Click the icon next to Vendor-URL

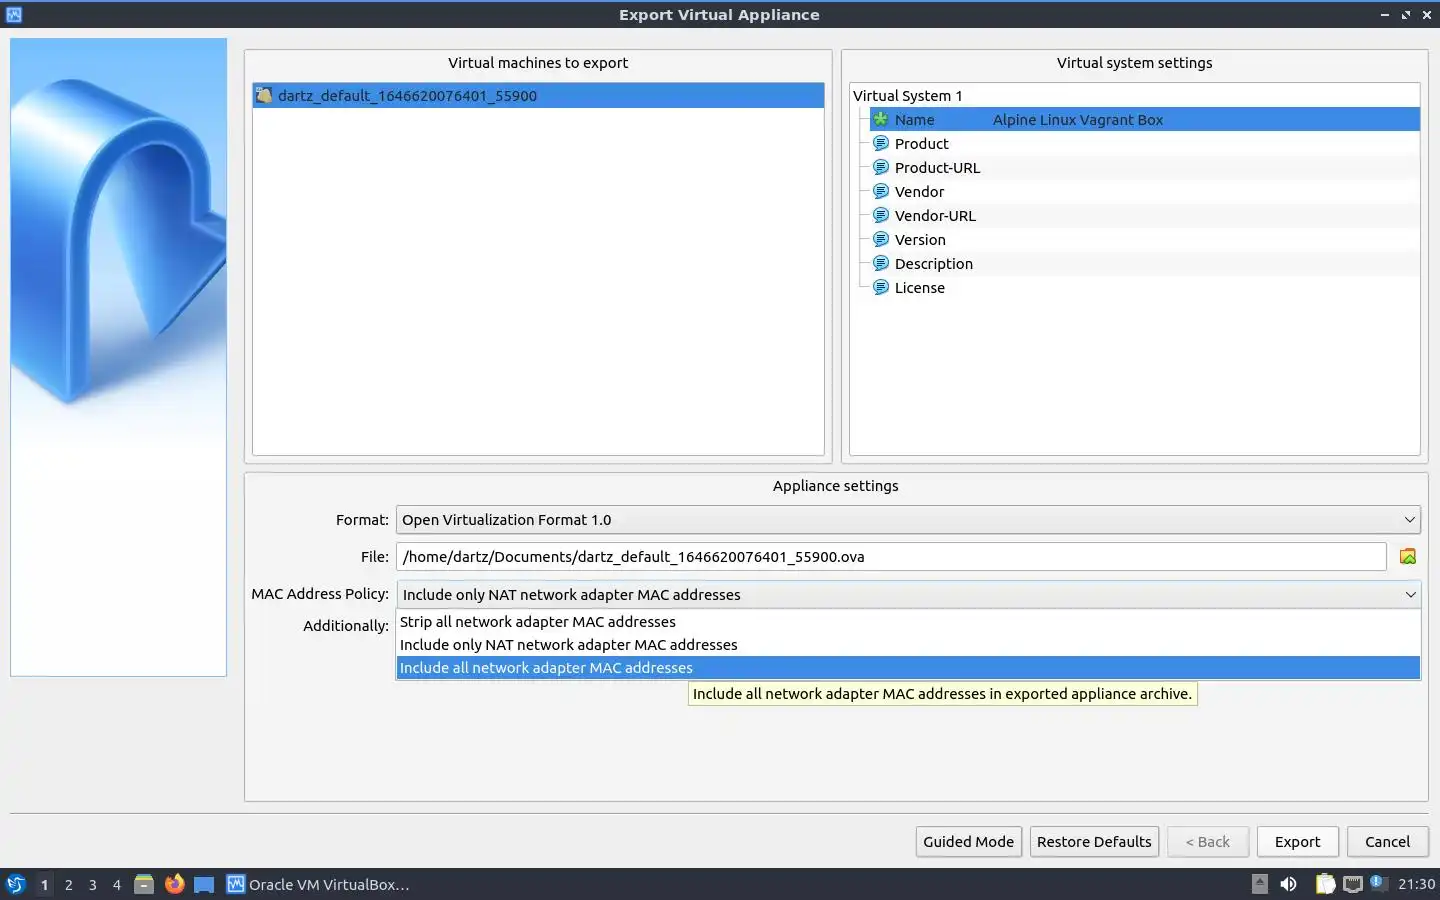[881, 215]
